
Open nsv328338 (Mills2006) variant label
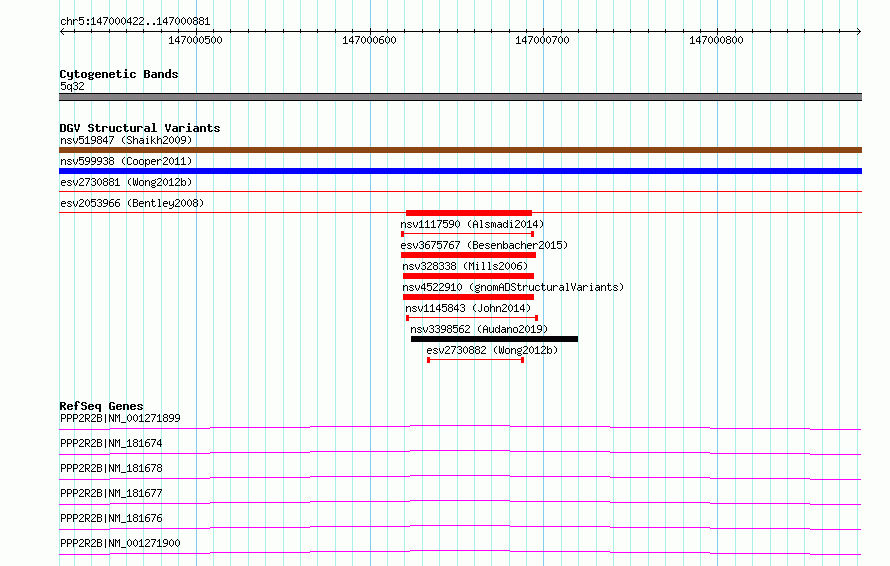tap(465, 266)
